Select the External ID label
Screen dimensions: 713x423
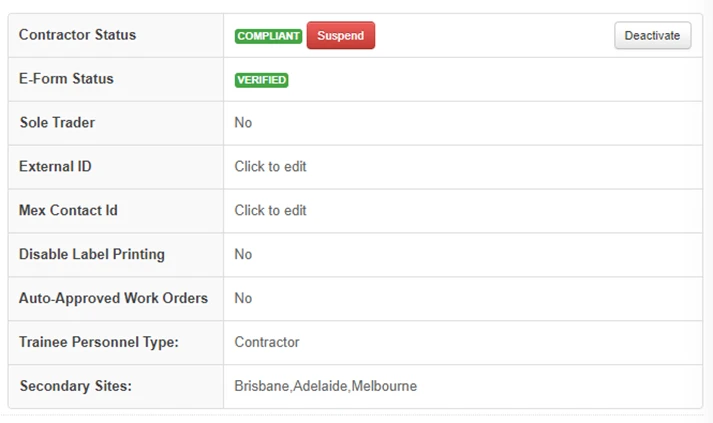tap(55, 166)
